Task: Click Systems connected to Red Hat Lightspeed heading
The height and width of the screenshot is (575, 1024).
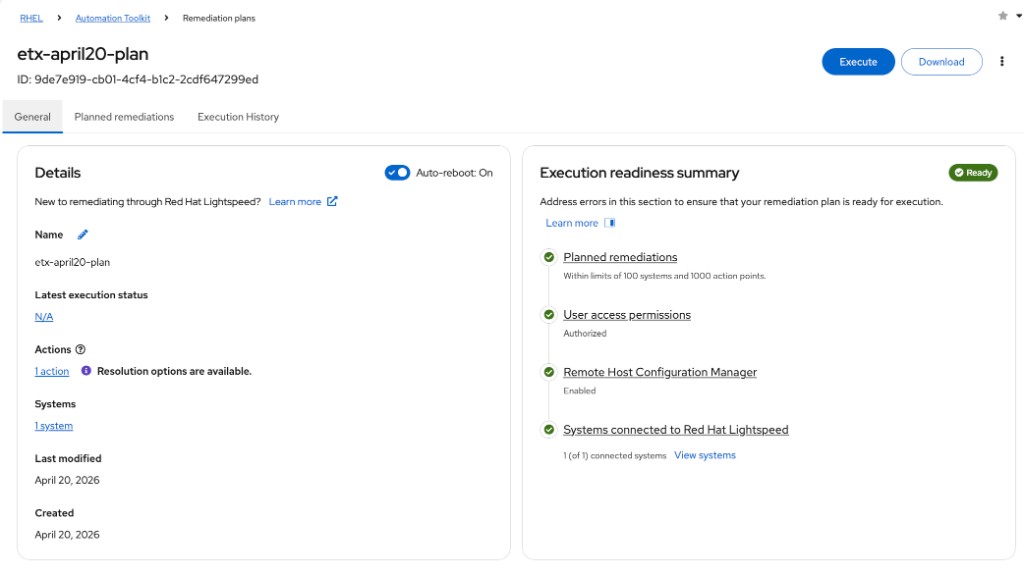Action: coord(675,429)
